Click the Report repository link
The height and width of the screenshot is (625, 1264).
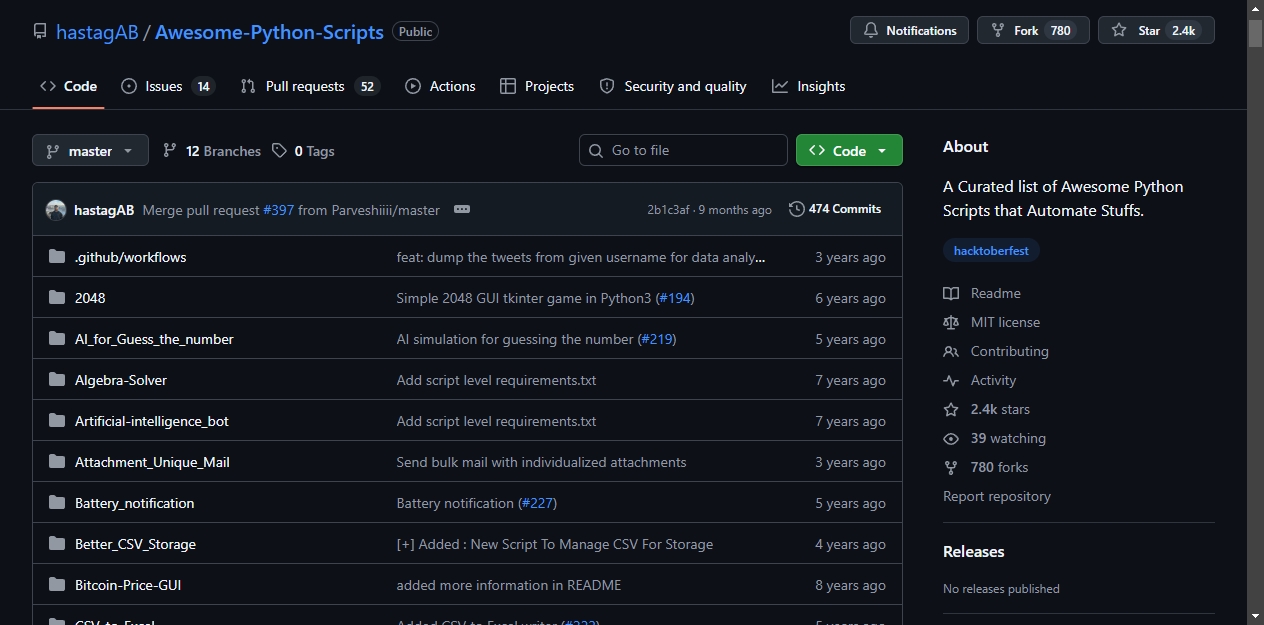(x=997, y=496)
